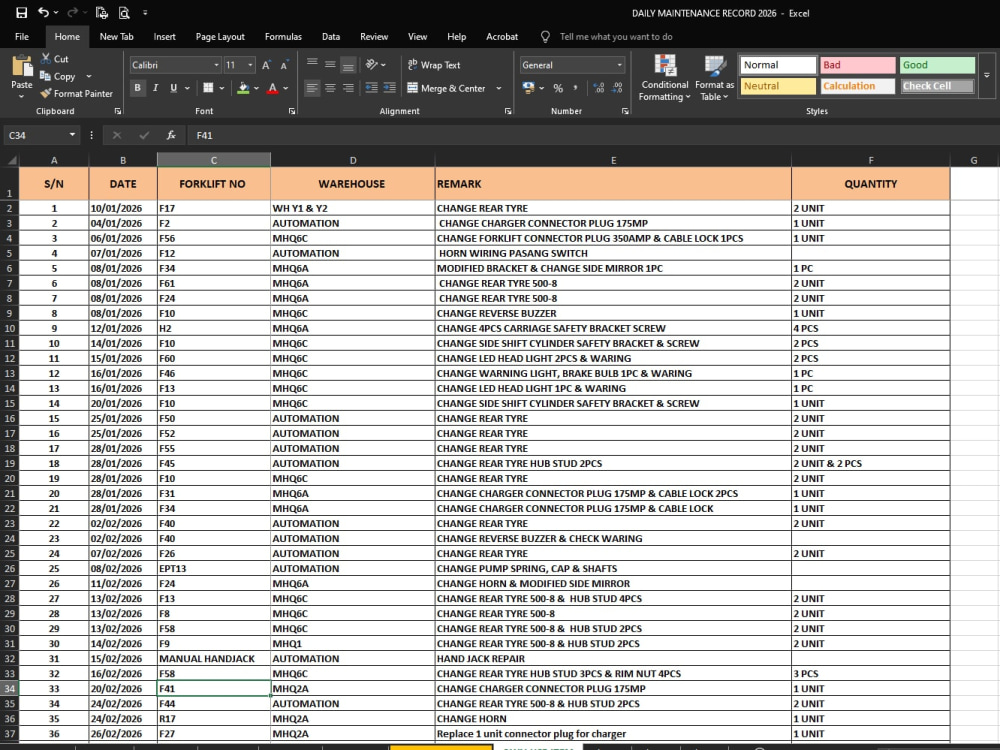Click Decrease Decimal icon
Screen dimensions: 1000x750
(617, 88)
